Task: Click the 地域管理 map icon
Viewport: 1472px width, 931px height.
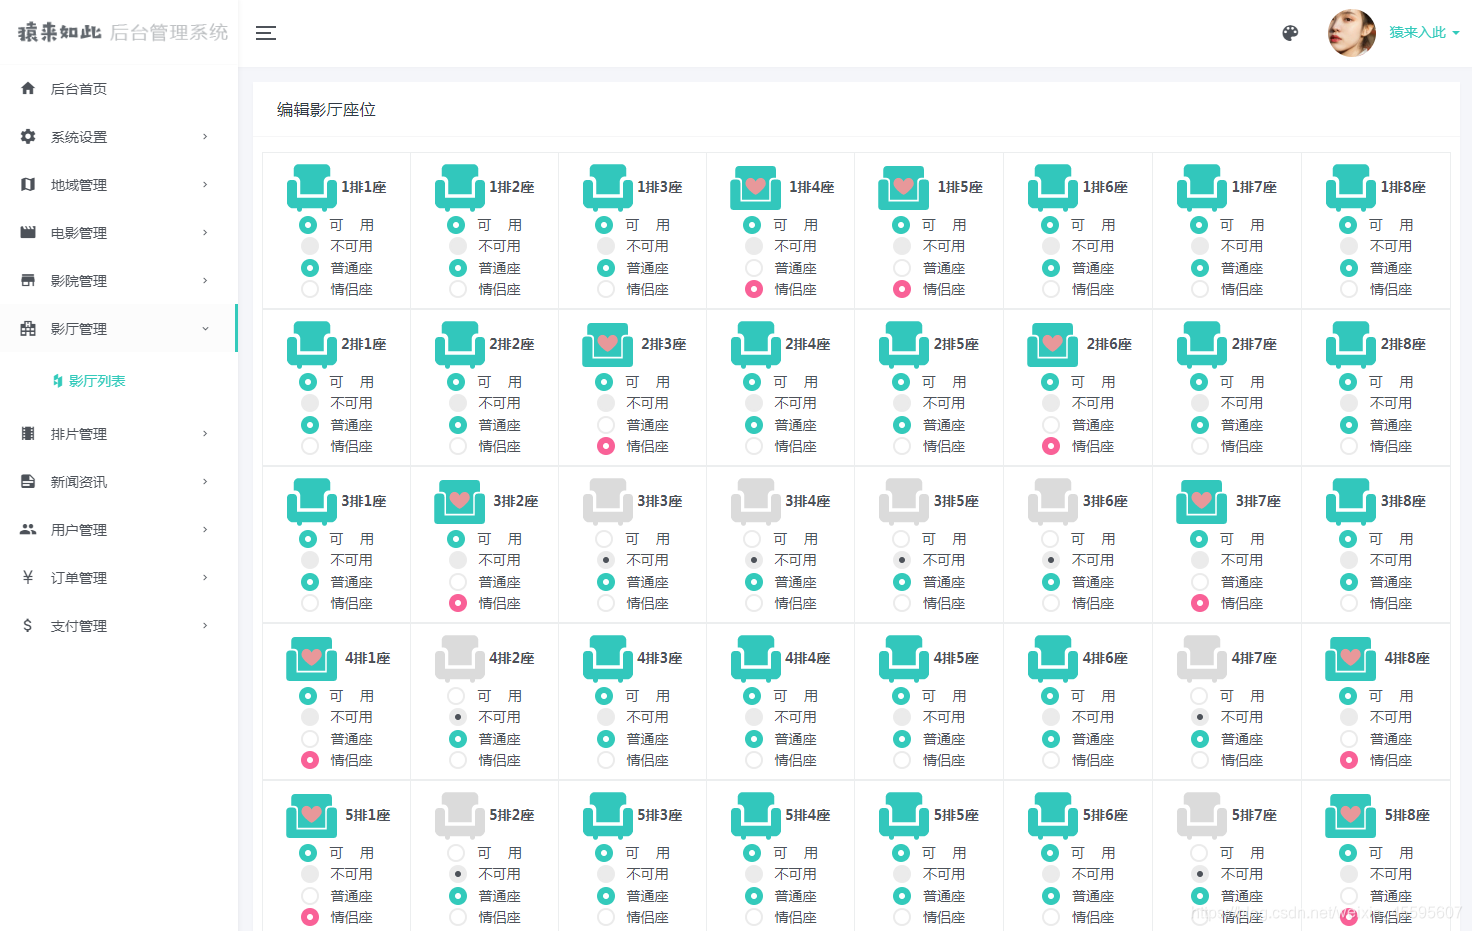Action: [28, 185]
